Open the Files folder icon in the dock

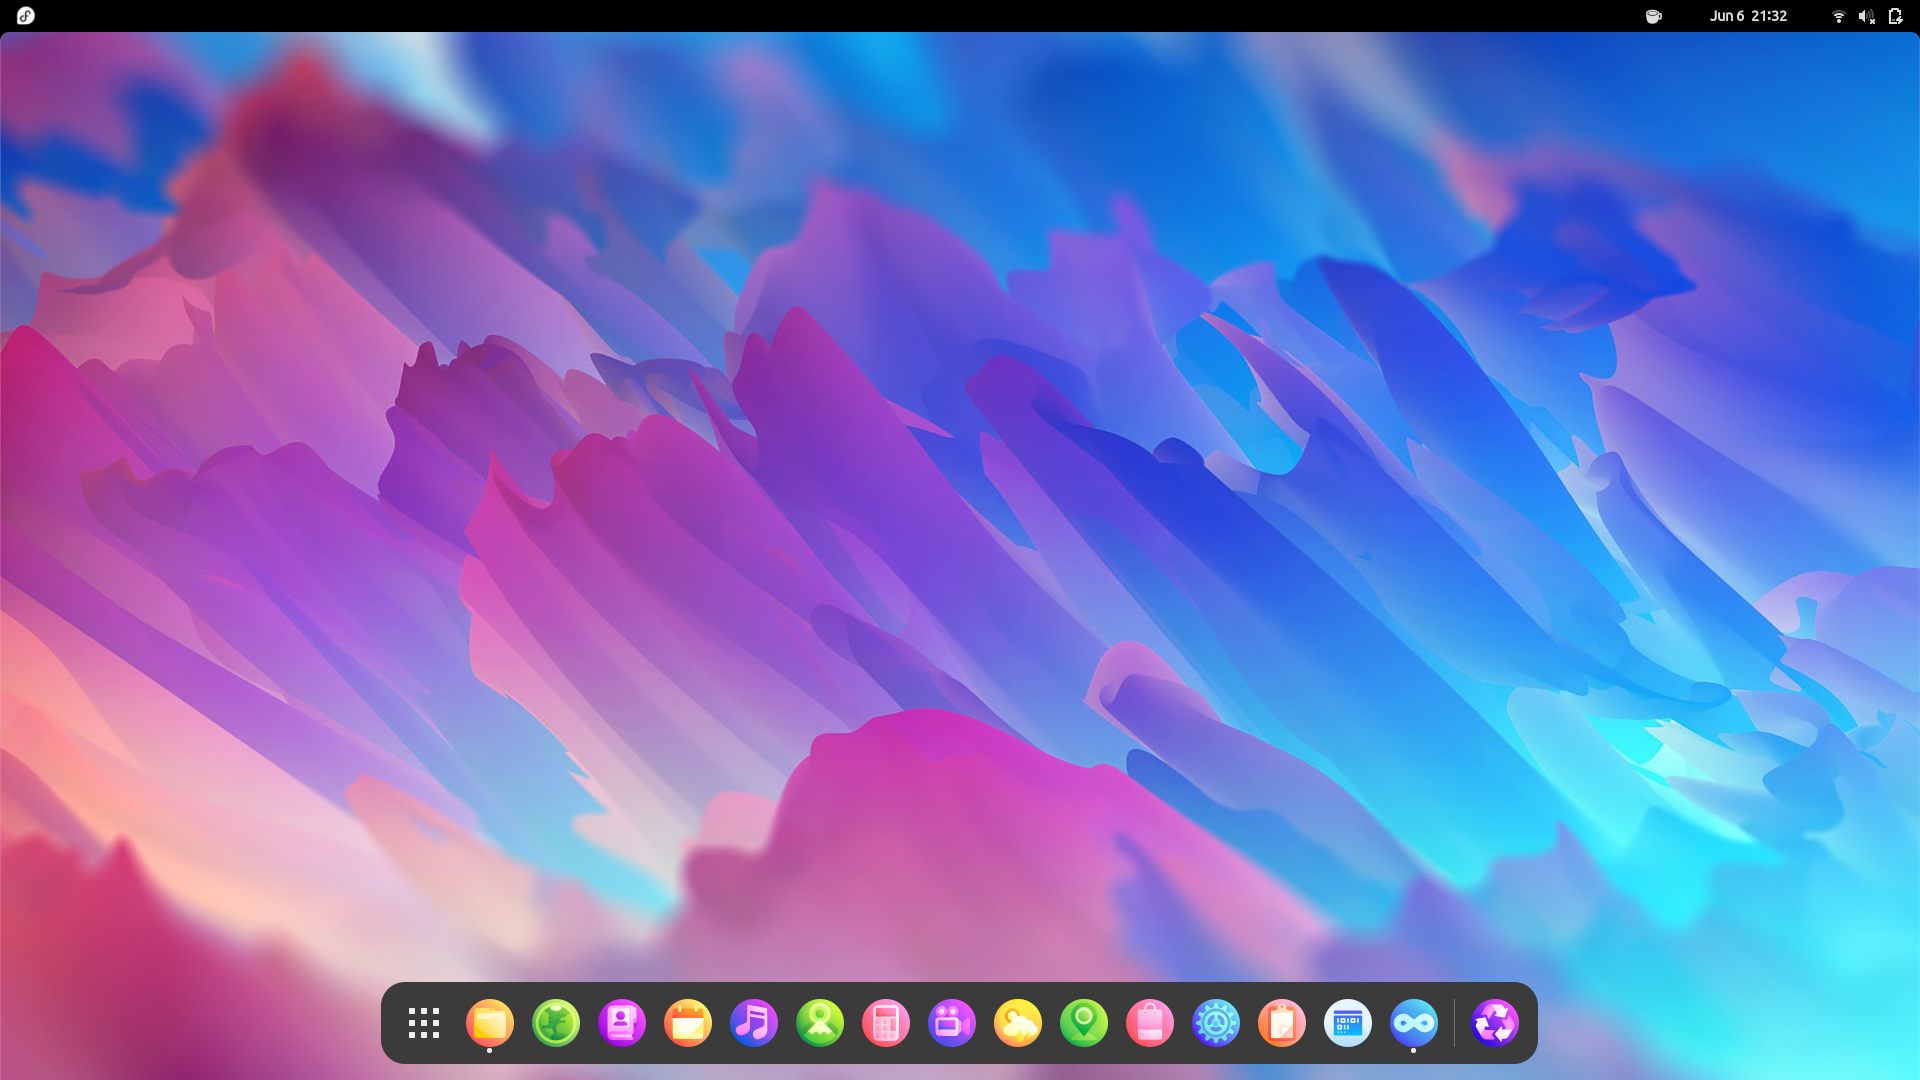point(490,1023)
